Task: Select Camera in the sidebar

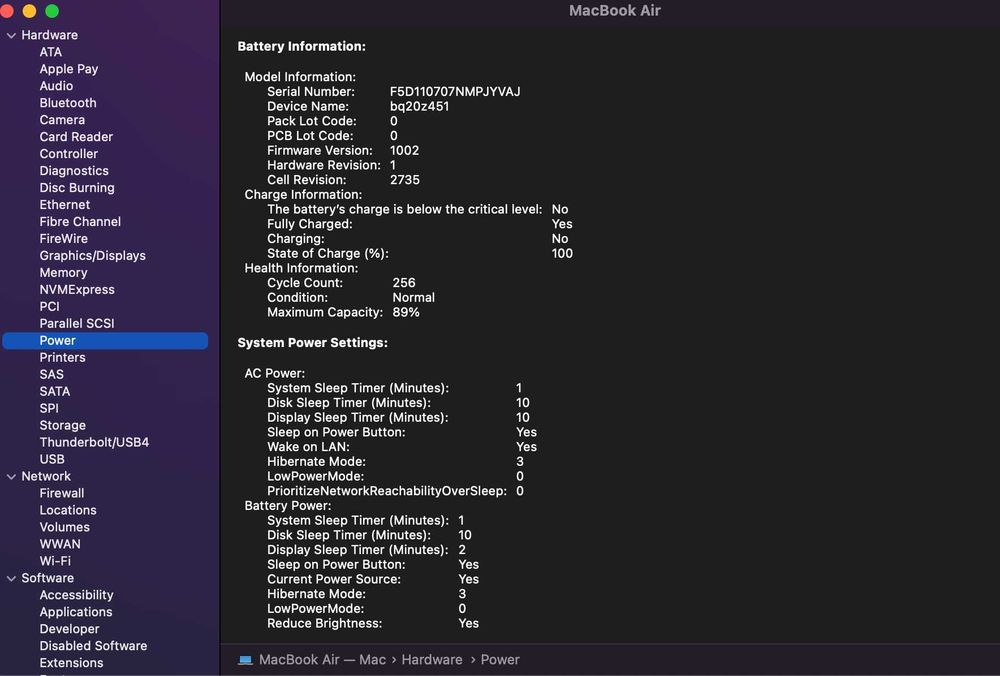Action: click(x=62, y=120)
